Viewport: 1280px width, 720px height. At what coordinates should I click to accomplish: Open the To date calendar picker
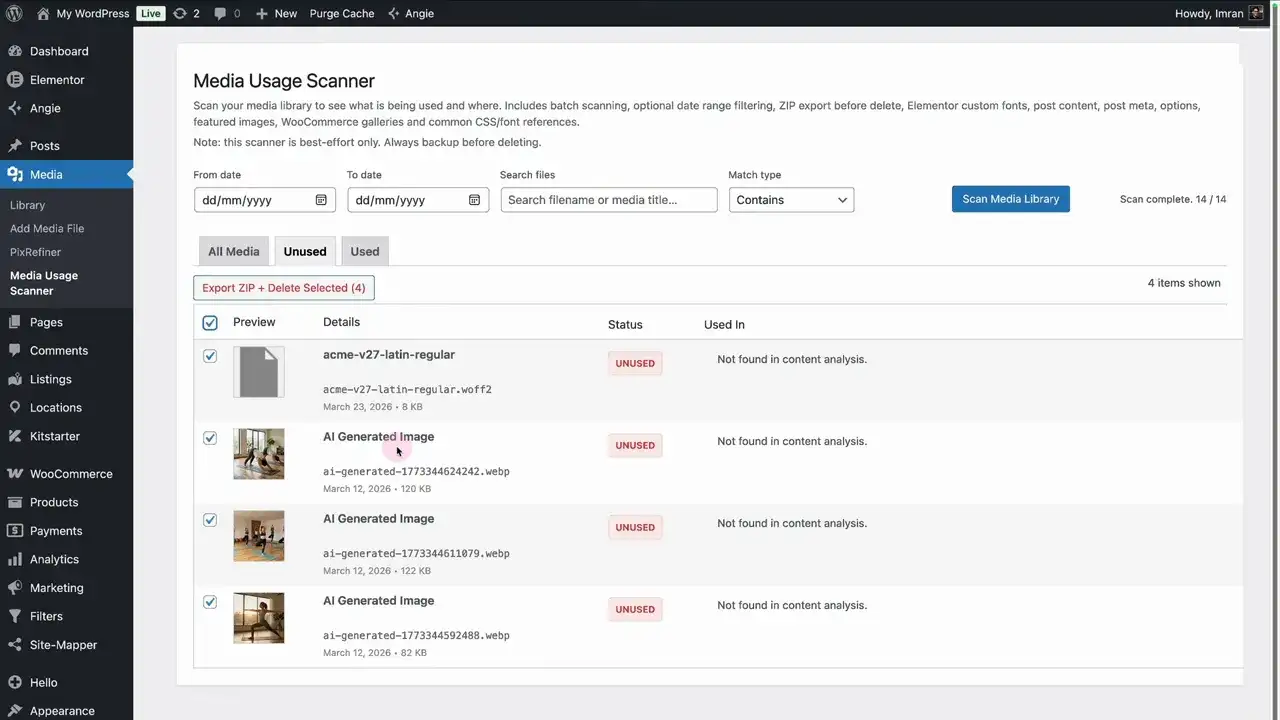(x=474, y=200)
